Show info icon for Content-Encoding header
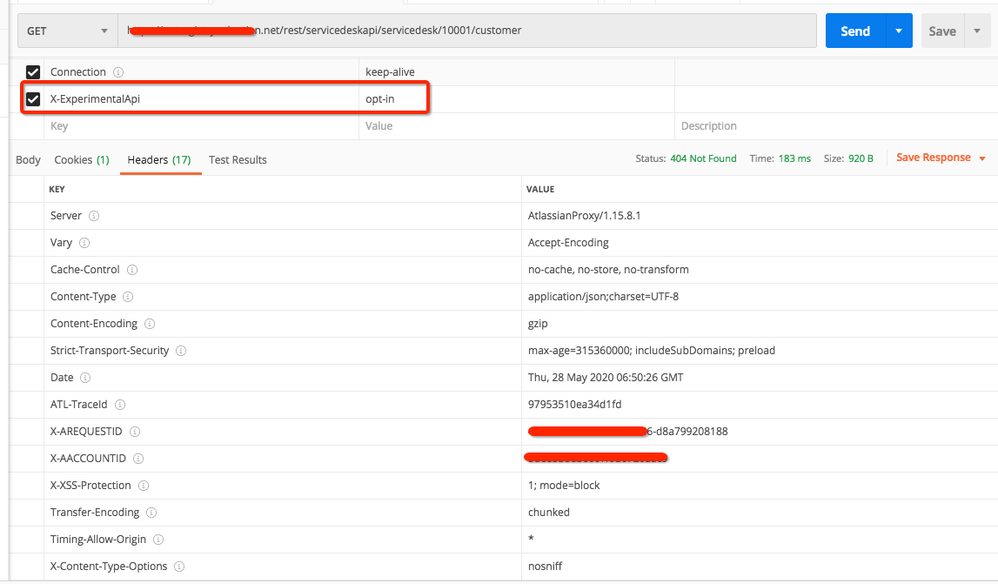The height and width of the screenshot is (584, 998). point(149,323)
